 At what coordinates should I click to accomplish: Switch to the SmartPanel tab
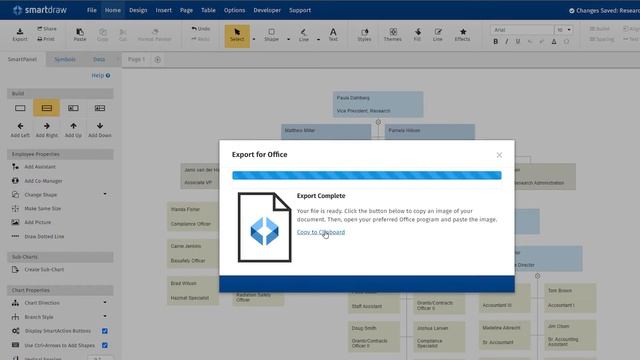click(22, 60)
